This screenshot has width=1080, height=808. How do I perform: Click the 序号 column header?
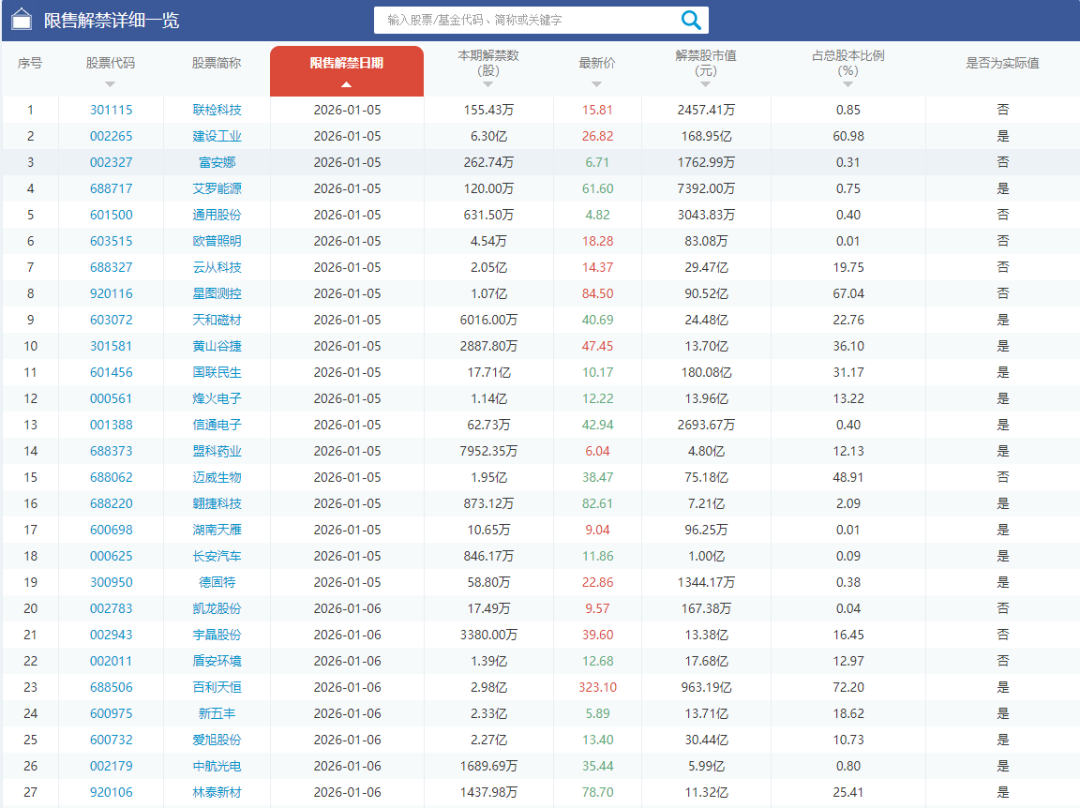tap(30, 63)
